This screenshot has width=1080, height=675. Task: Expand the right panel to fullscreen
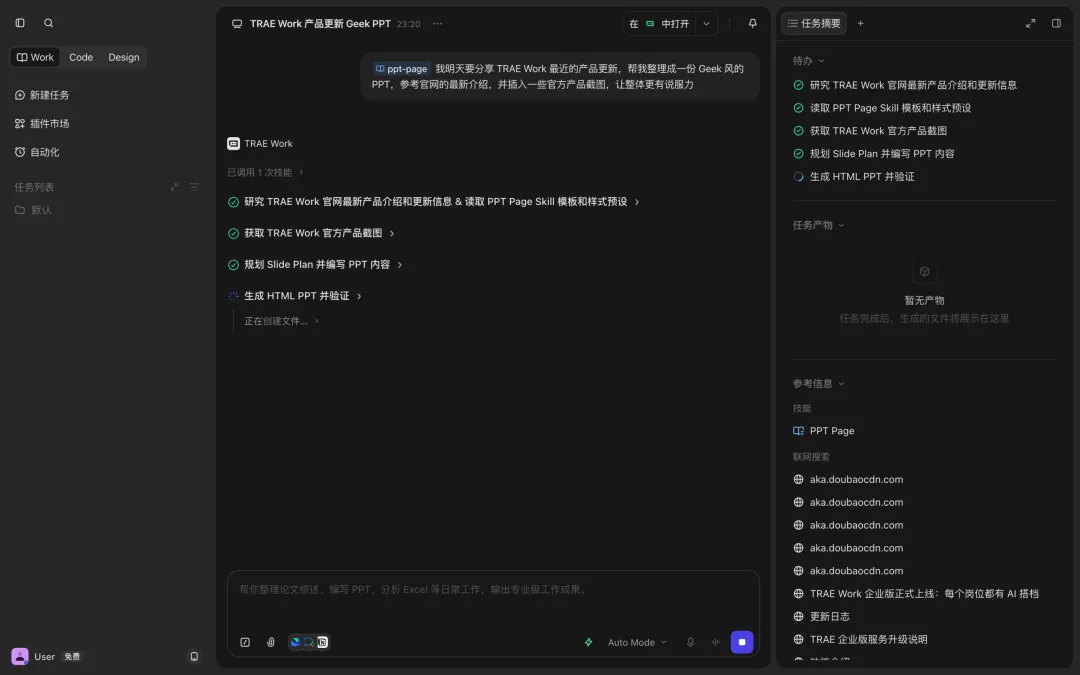click(x=1030, y=23)
